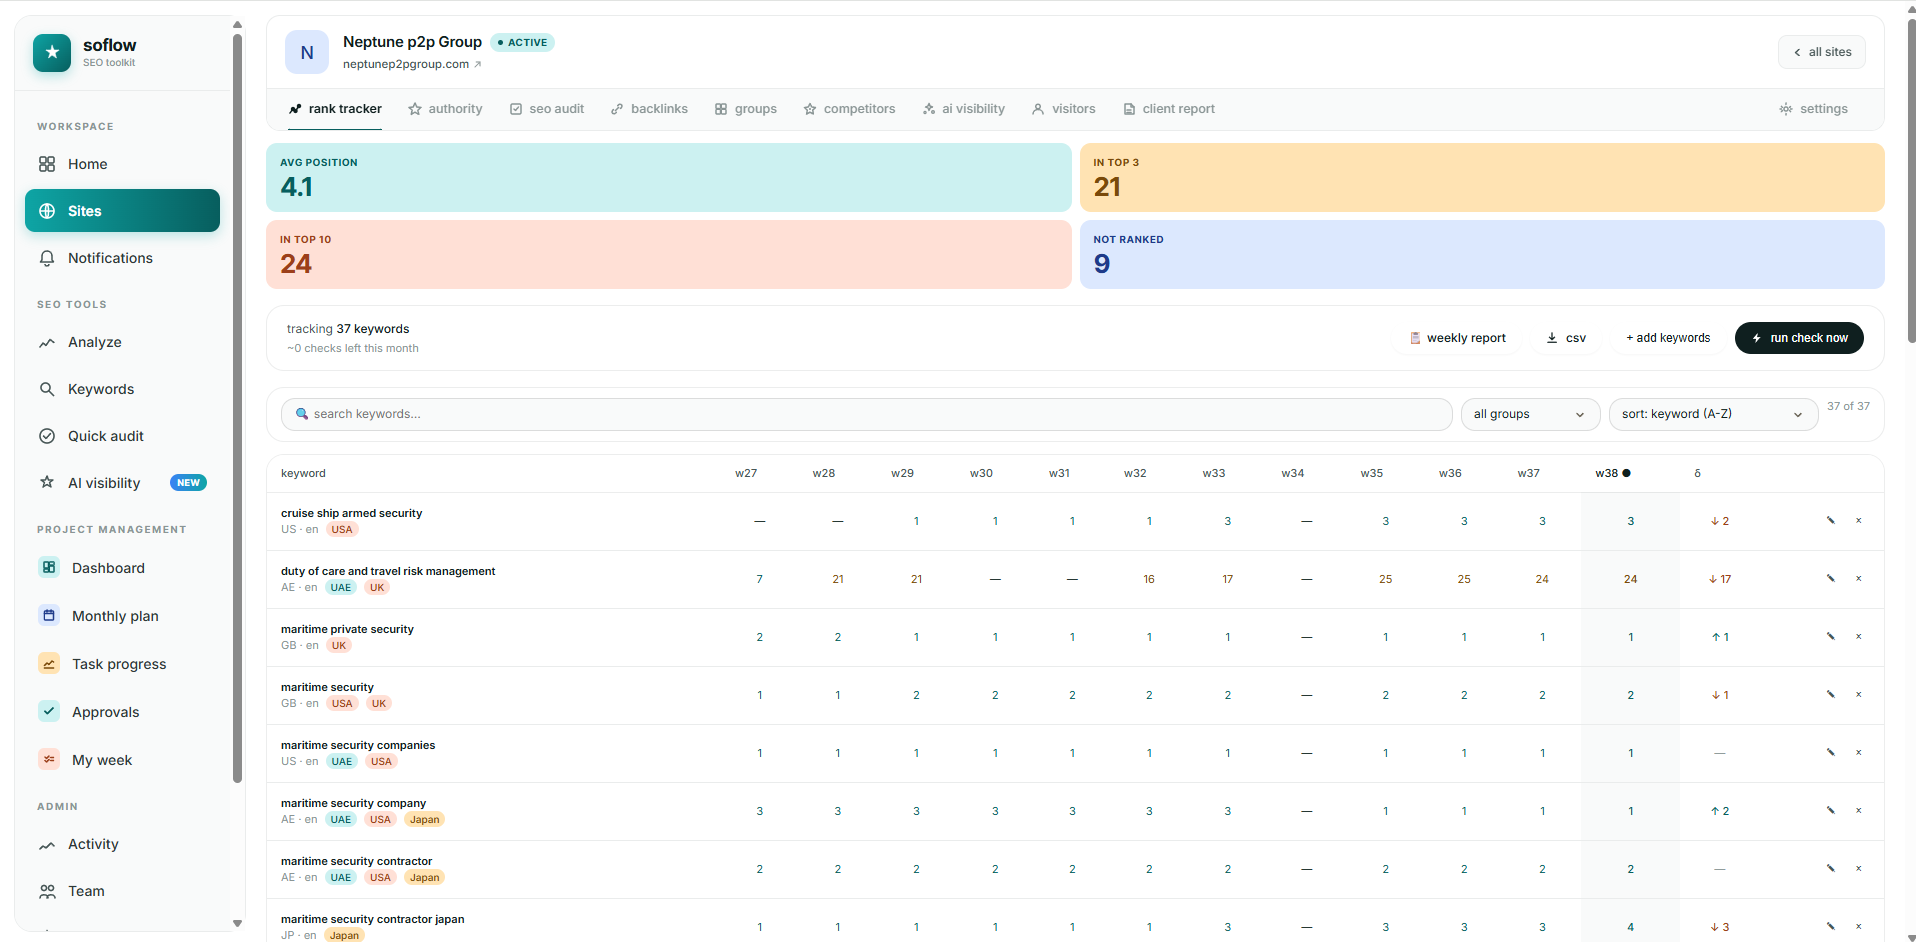
Task: Open the all groups dropdown
Action: coord(1530,414)
